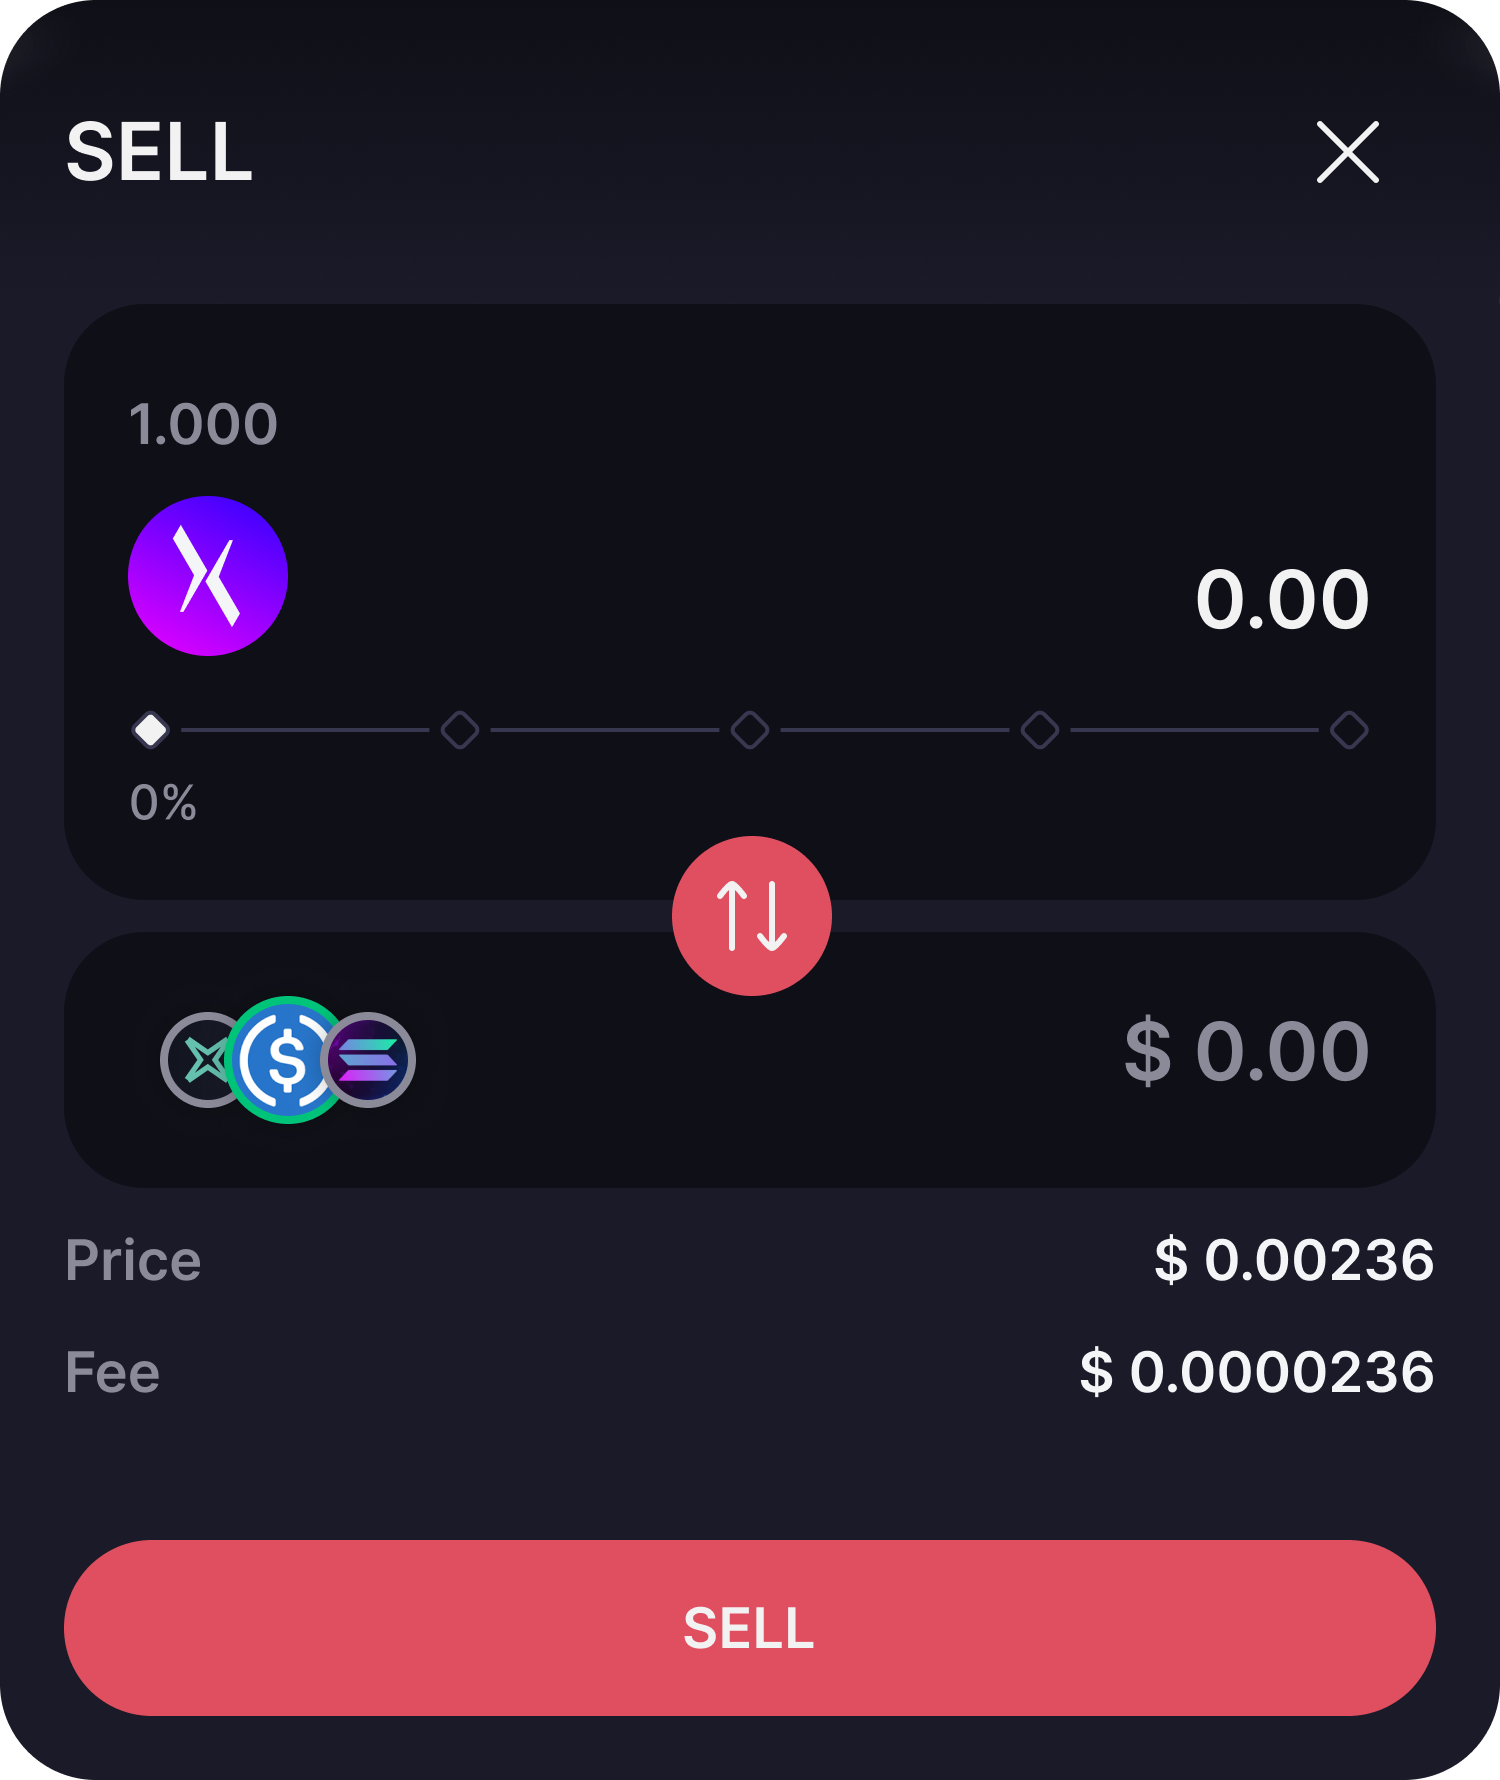Click the price value $ 0.00236
The height and width of the screenshot is (1780, 1500).
(x=1294, y=1260)
